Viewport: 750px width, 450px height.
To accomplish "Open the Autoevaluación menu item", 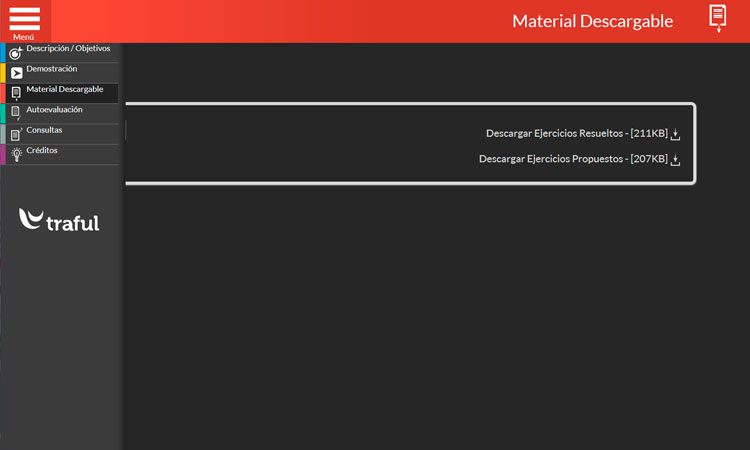I will [54, 110].
